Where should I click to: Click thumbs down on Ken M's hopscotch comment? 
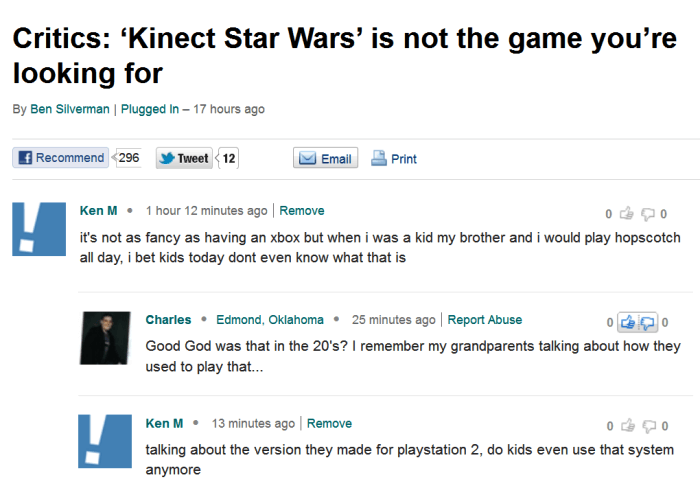coord(647,213)
